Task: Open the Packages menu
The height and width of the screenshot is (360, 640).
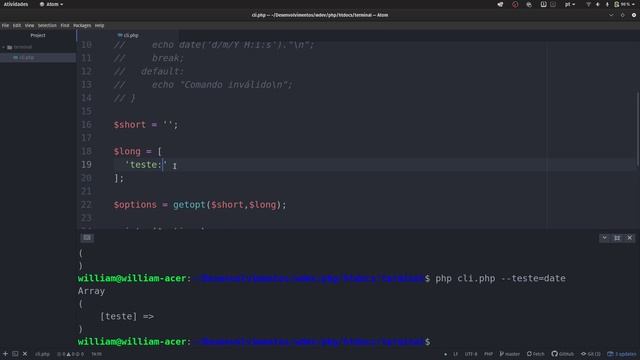Action: (82, 25)
